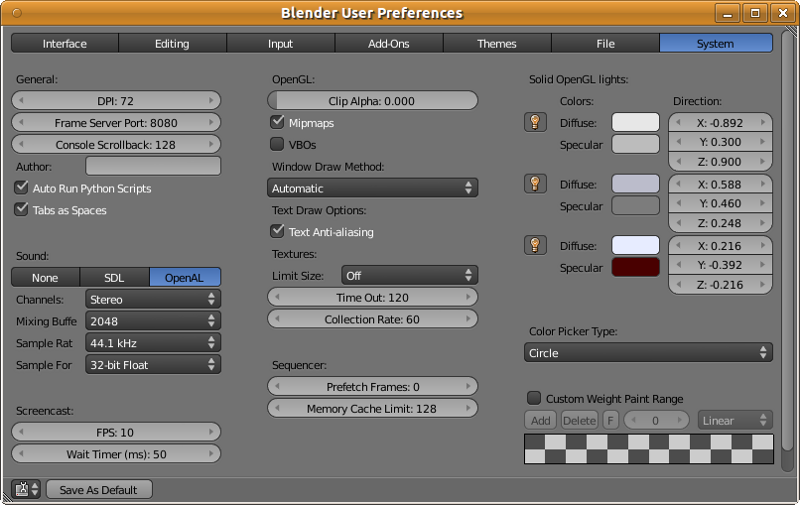Click the weight paint color ramp

648,449
